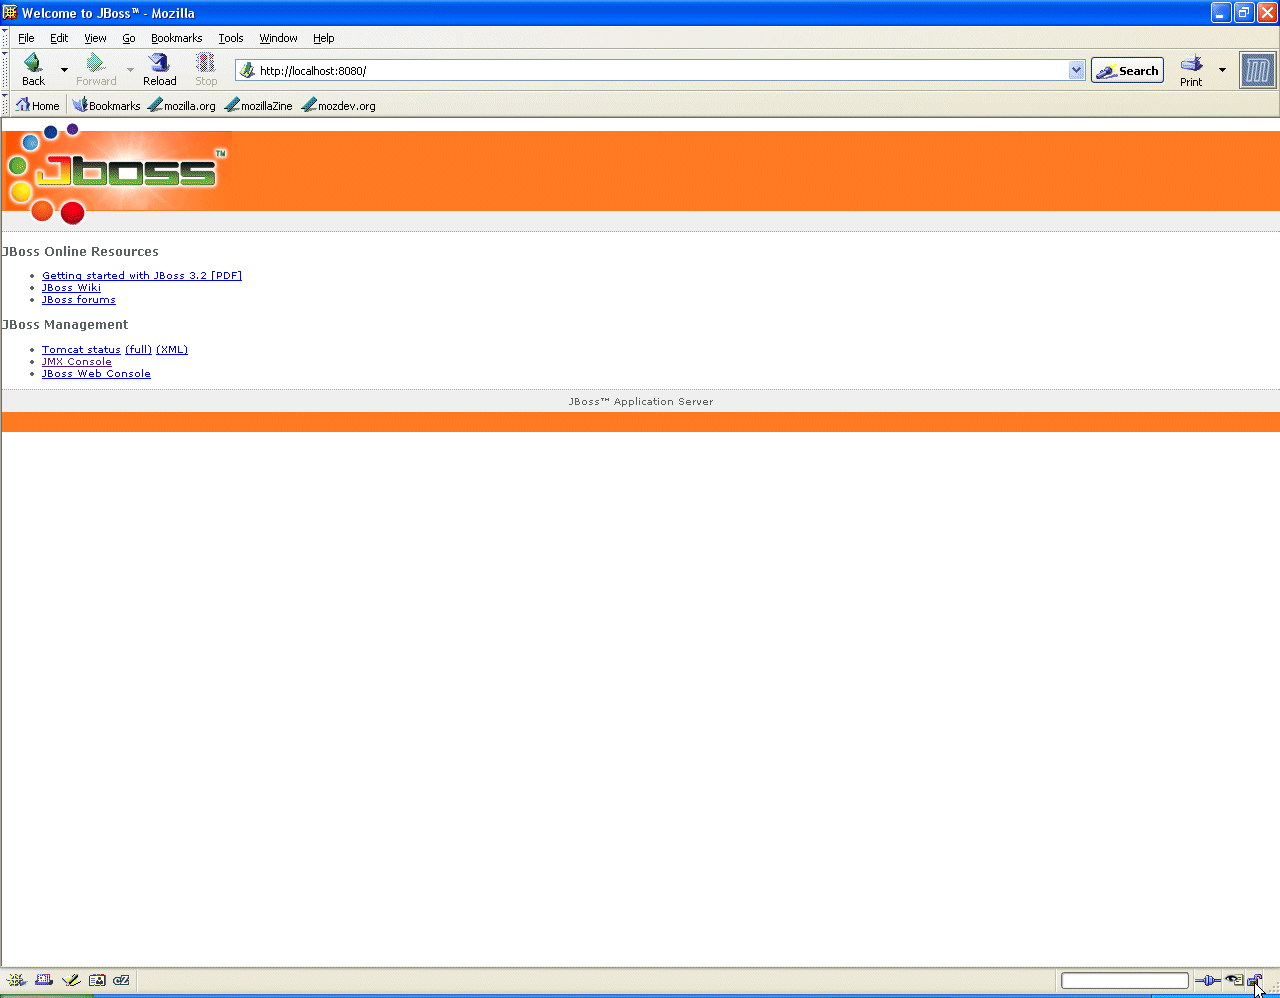Click the cookie/privacy eye status icon

(1235, 980)
